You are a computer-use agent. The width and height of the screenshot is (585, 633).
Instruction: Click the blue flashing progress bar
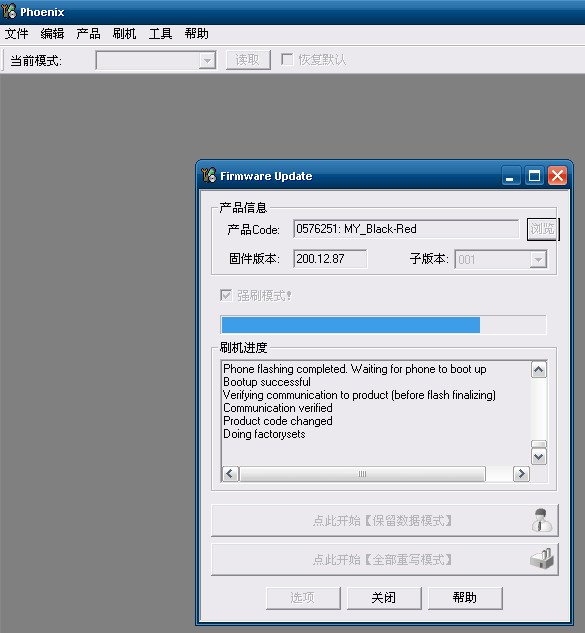point(383,325)
